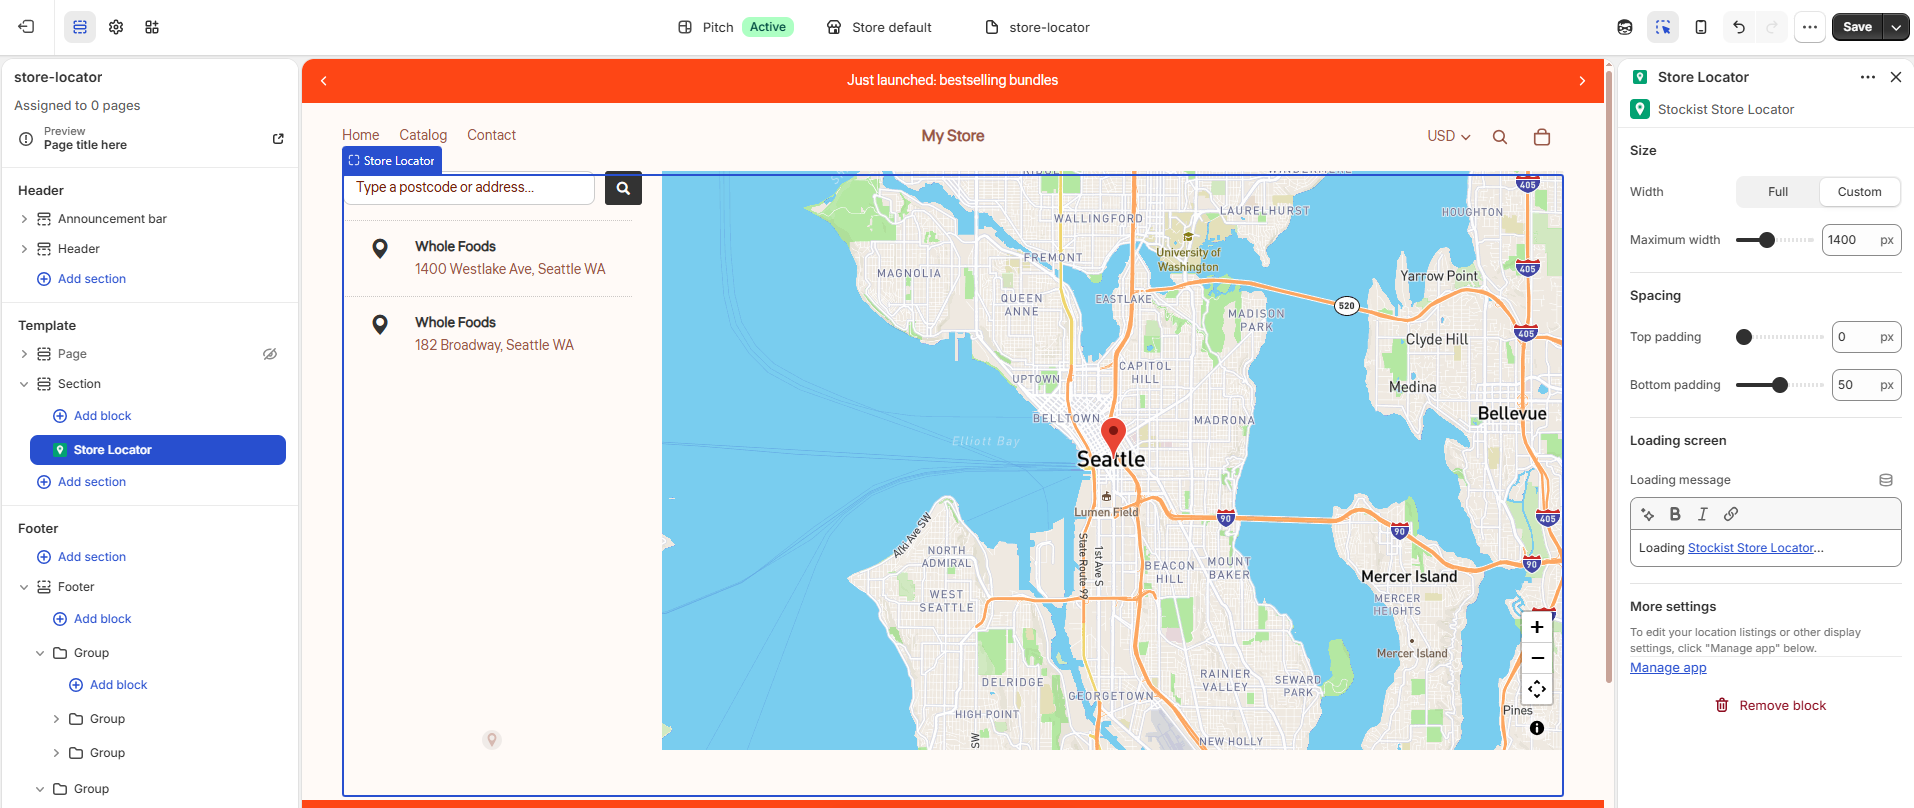Open the Catalog menu link
1914x808 pixels.
423,135
